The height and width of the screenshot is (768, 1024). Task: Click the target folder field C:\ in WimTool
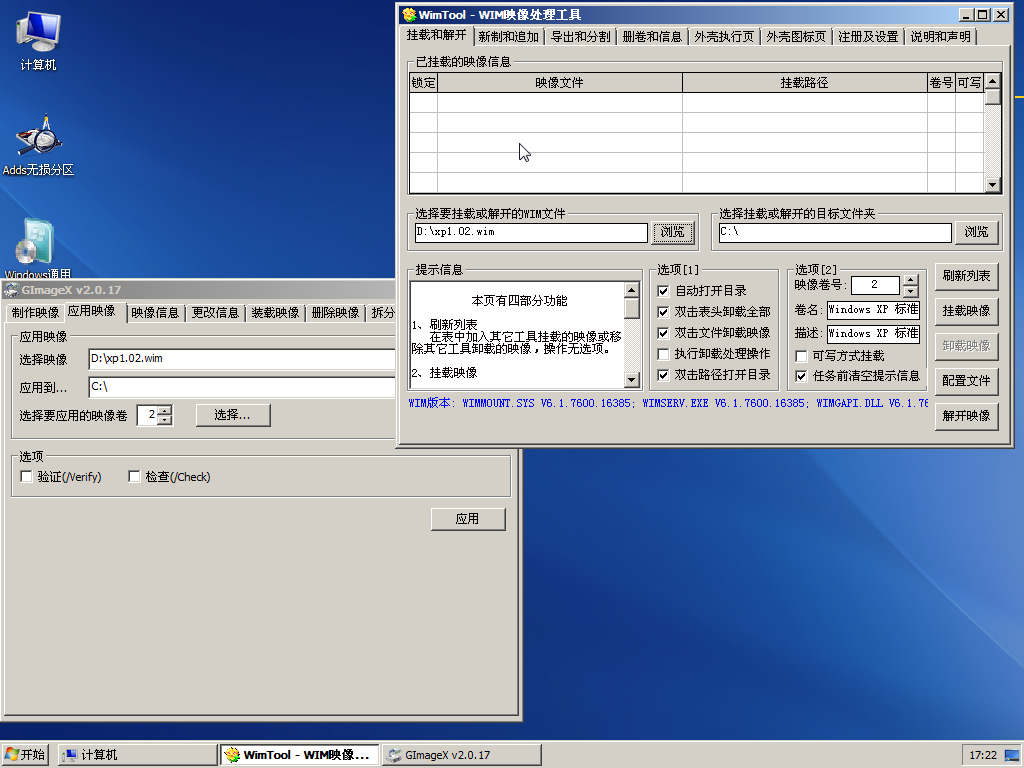(x=835, y=232)
